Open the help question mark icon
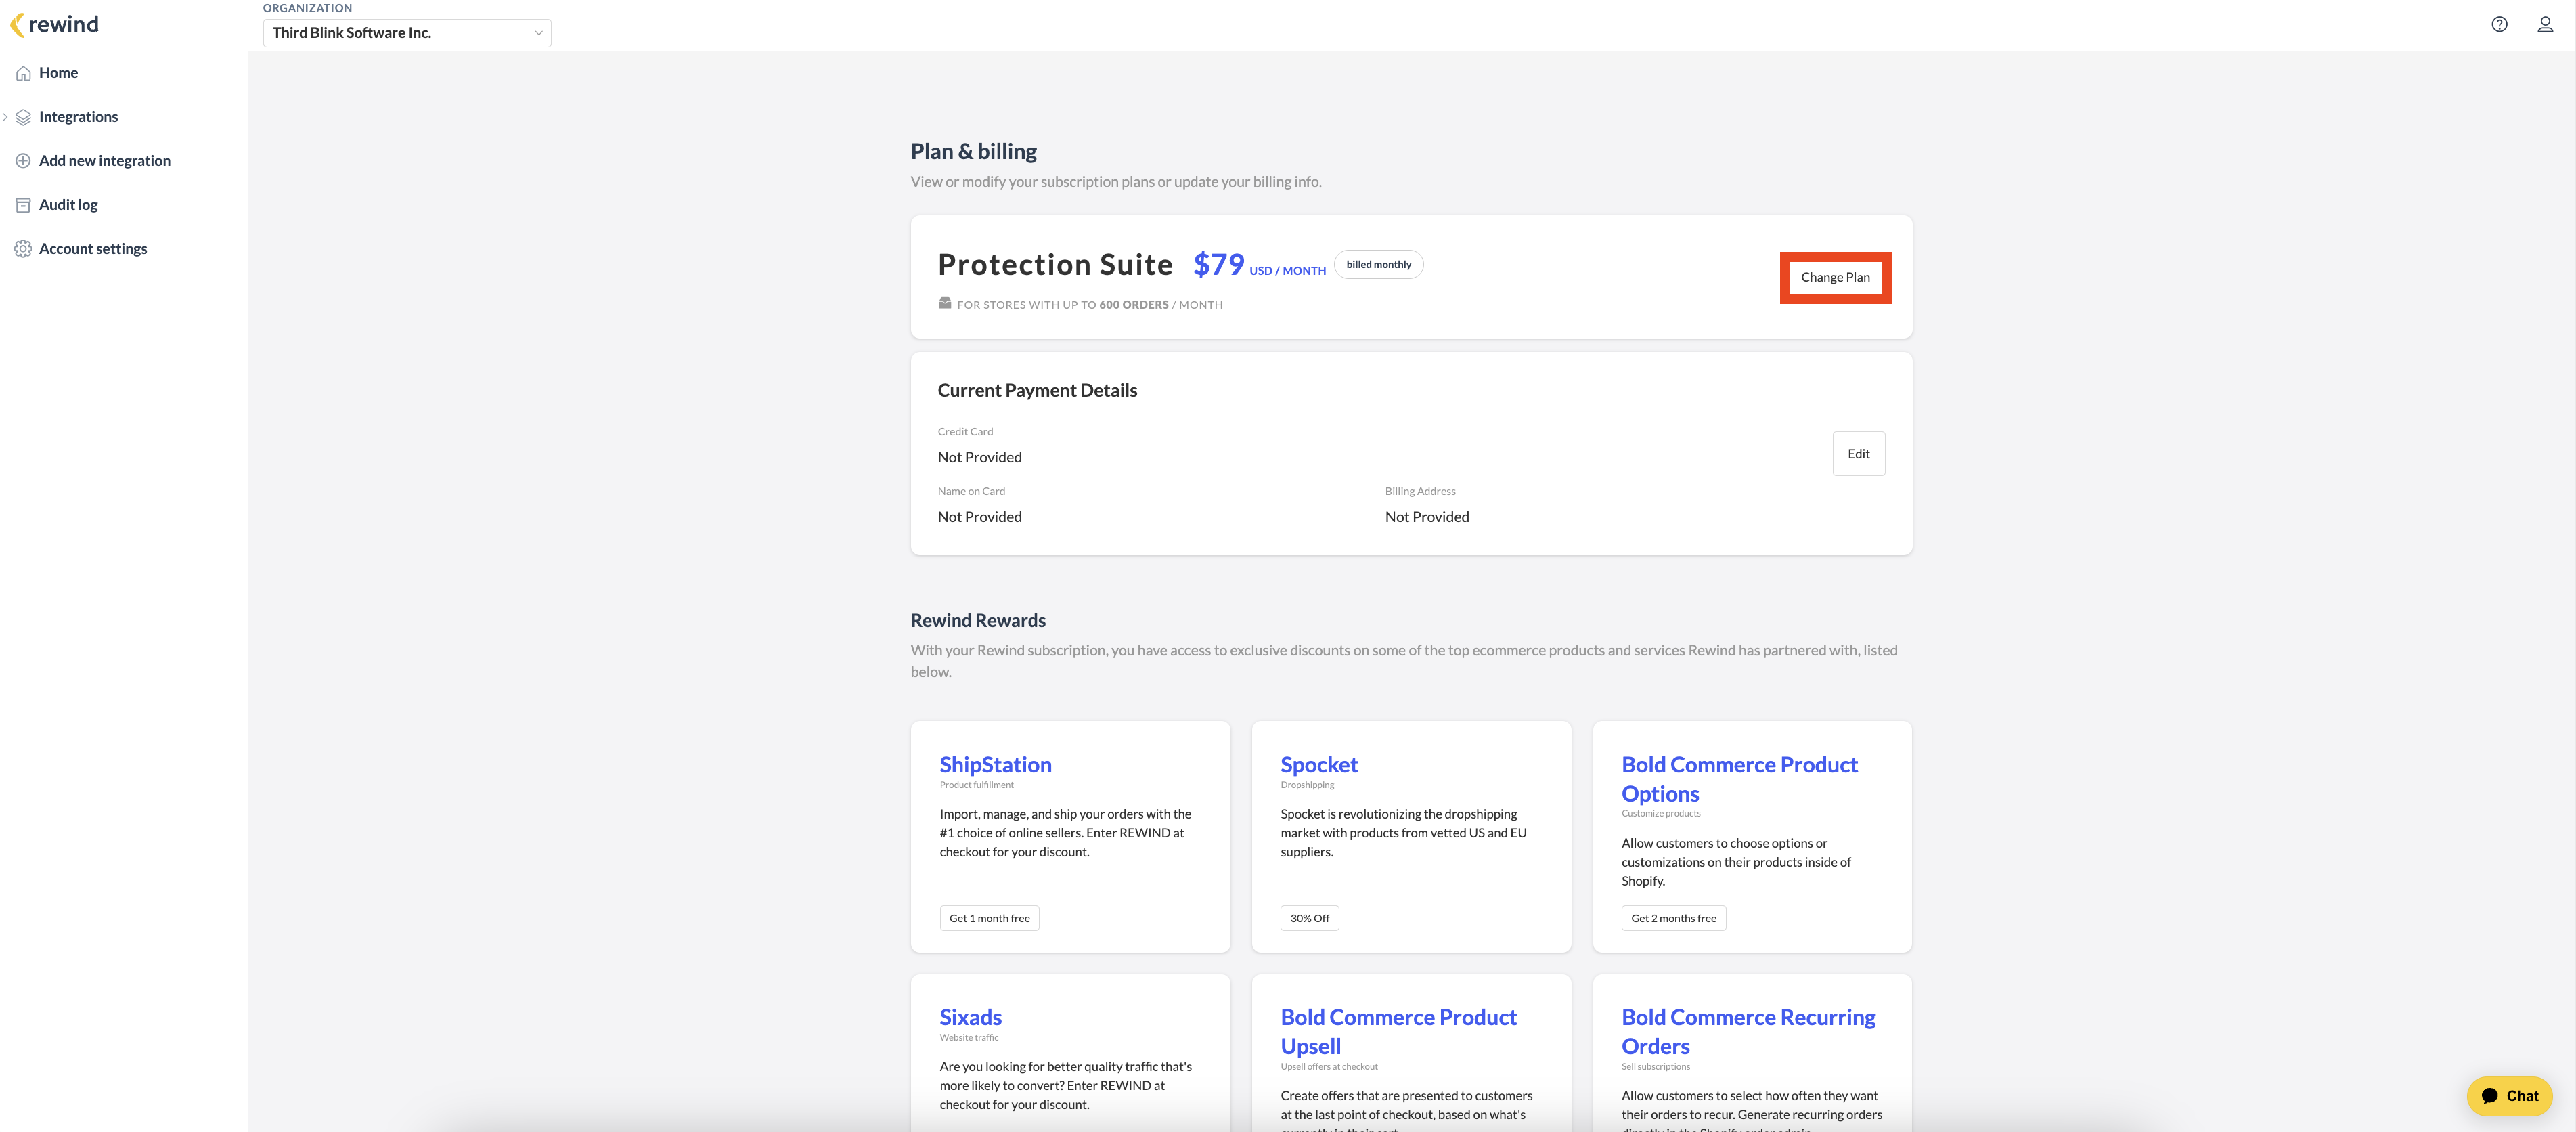 coord(2499,25)
